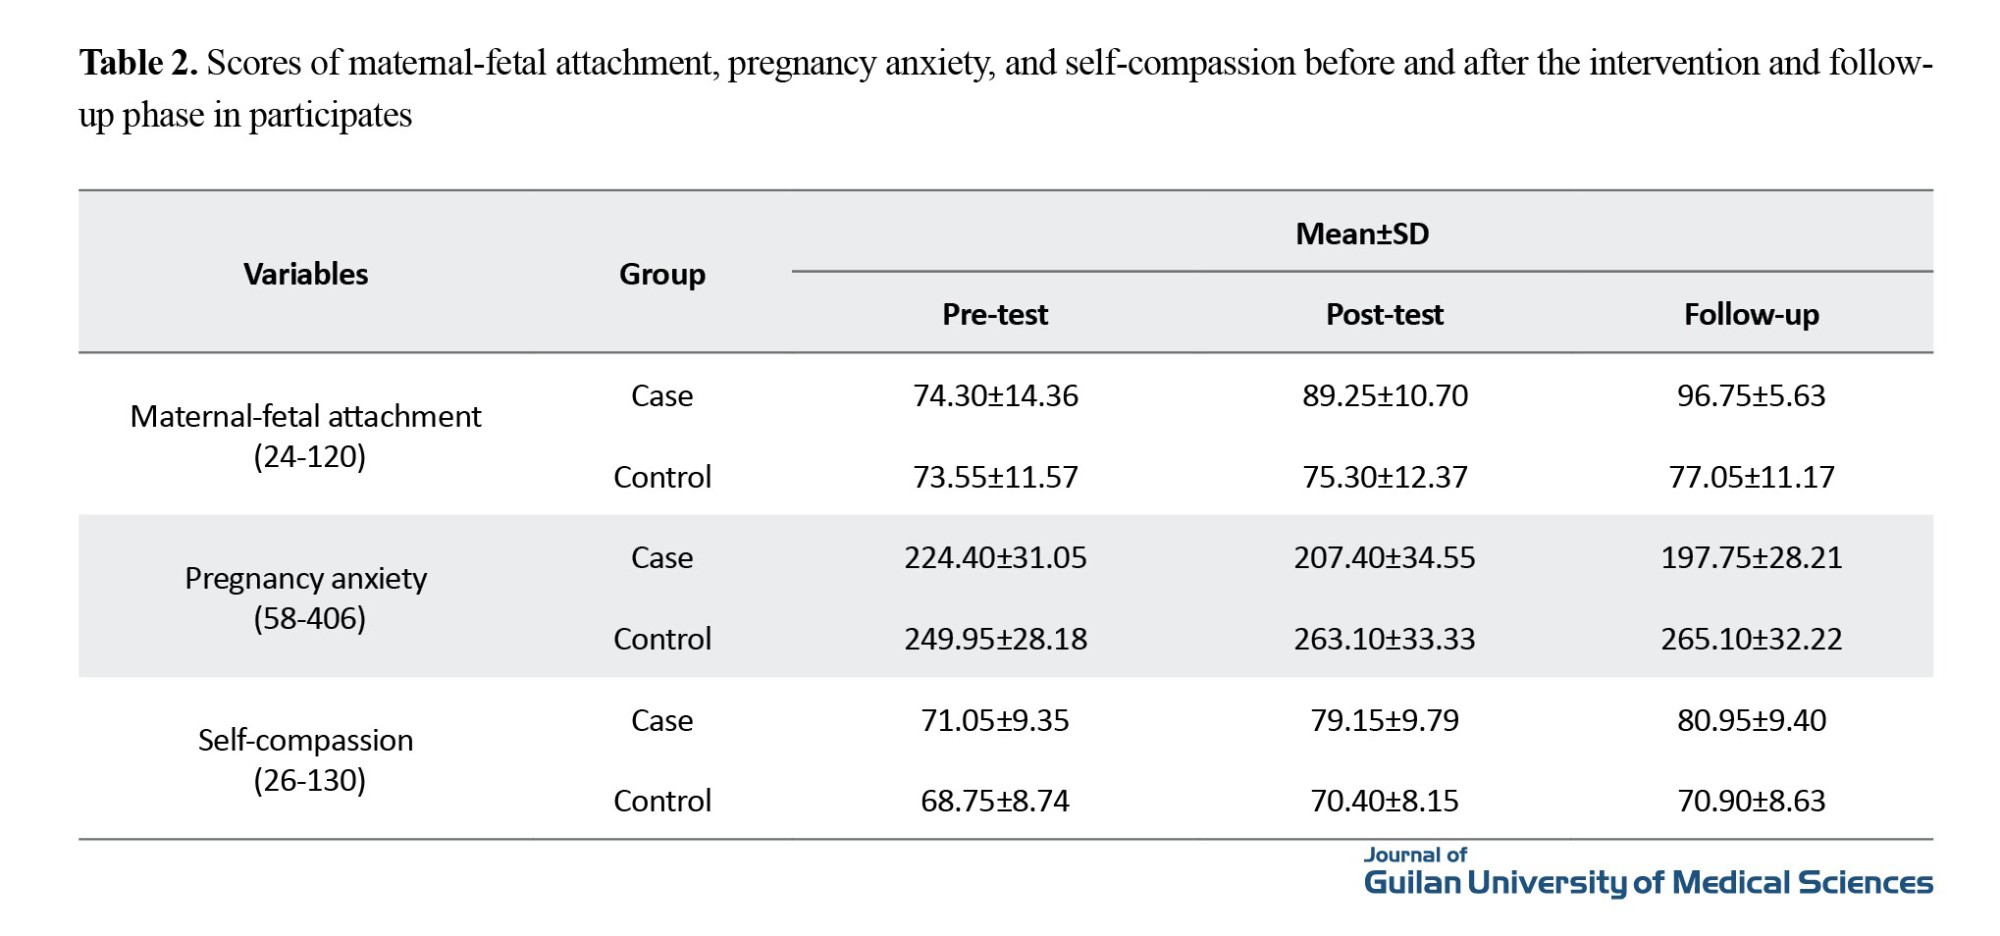This screenshot has height=936, width=2000.
Task: Click the post-test value 263.10±33.33
Action: coord(1384,639)
